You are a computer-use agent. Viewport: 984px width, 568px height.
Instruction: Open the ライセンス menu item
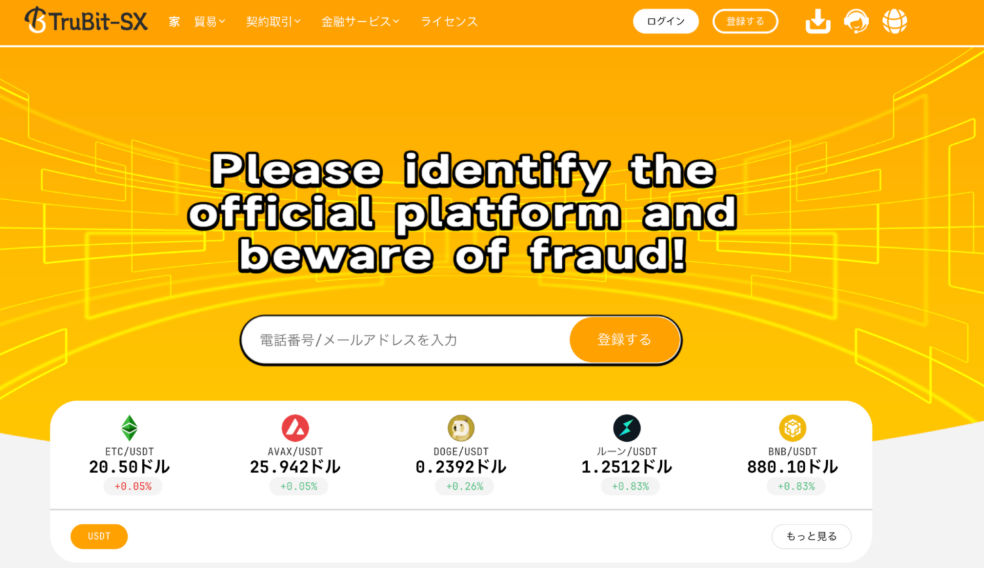[x=449, y=21]
